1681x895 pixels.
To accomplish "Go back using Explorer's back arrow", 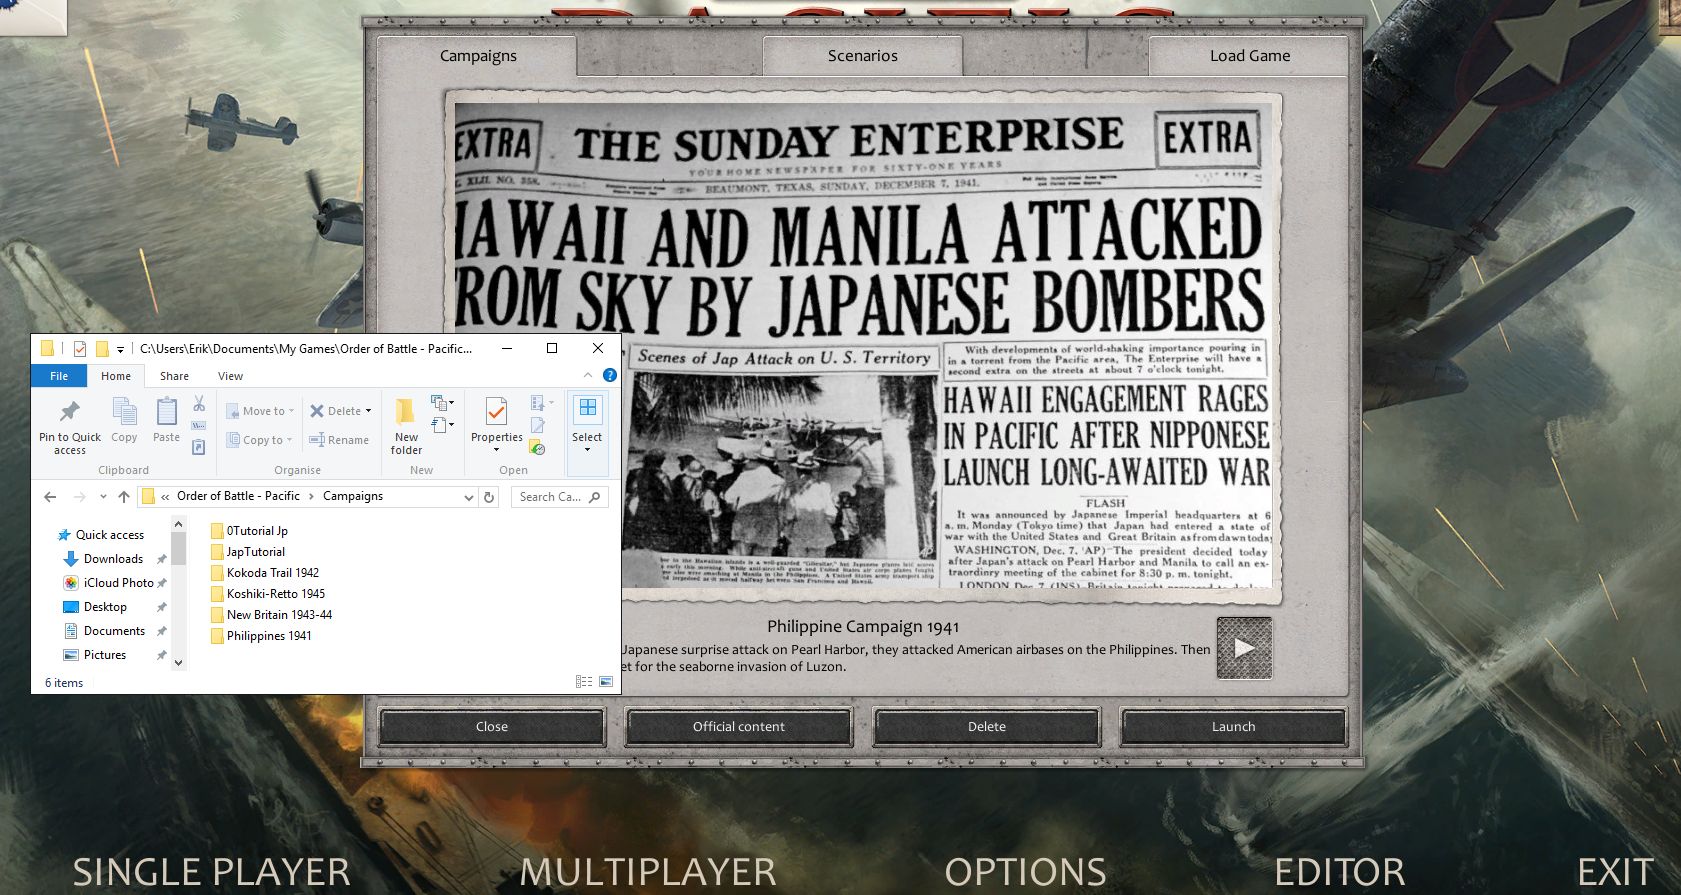I will 50,497.
